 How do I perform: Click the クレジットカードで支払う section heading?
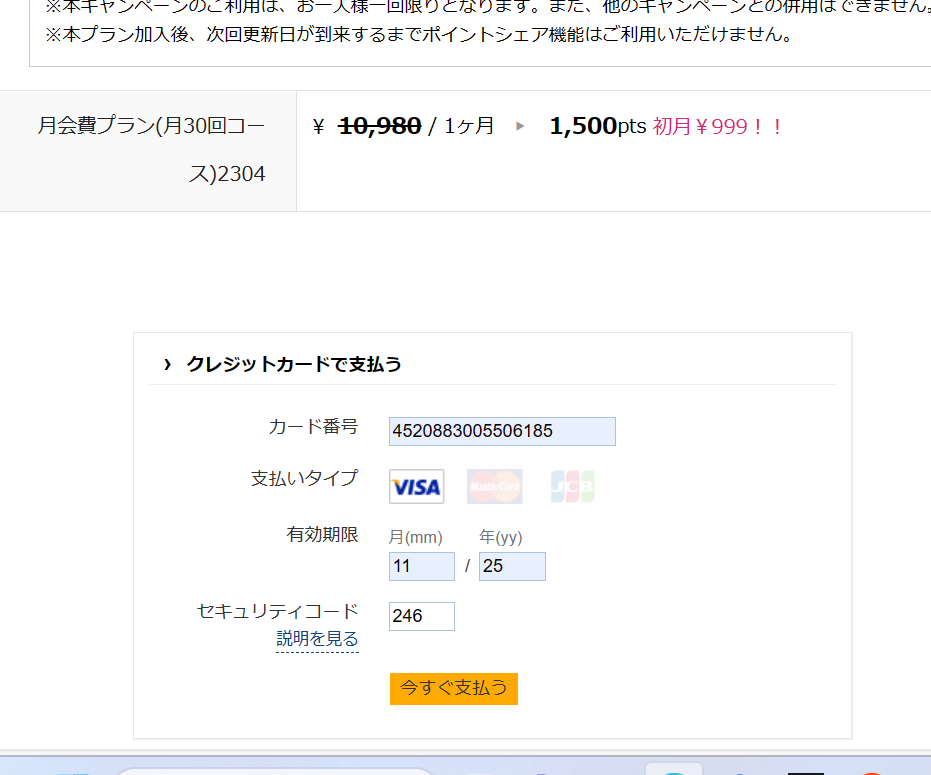tap(294, 364)
